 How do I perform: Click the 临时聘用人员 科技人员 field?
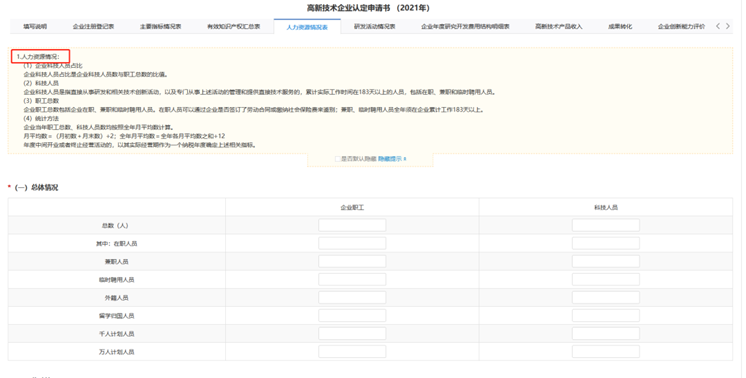(x=606, y=279)
